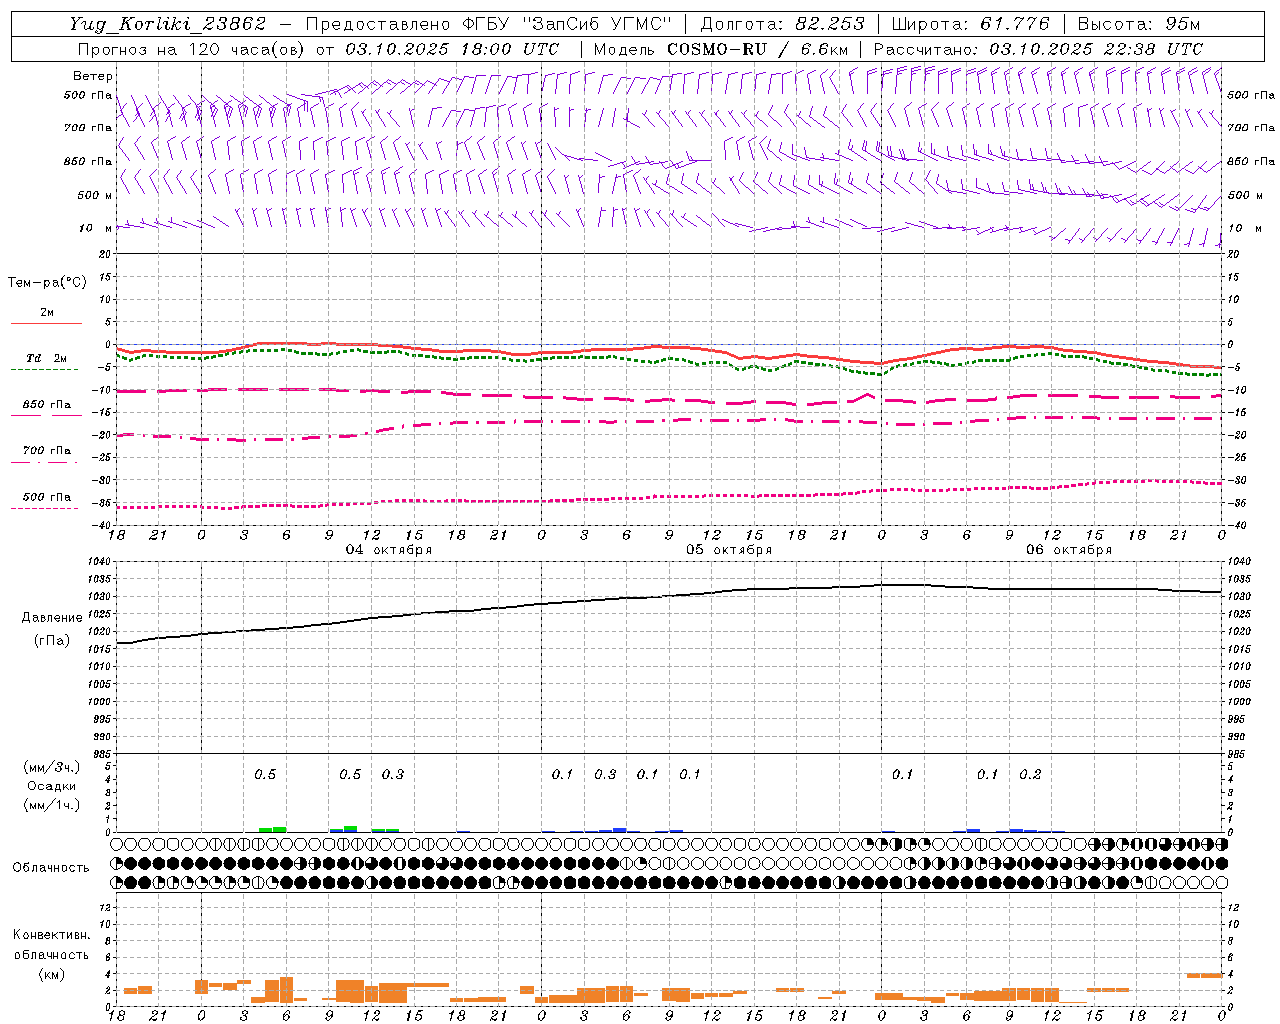The width and height of the screenshot is (1280, 1024).
Task: Click the (мм/1ч.) precipitation unit label
Action: pyautogui.click(x=52, y=805)
